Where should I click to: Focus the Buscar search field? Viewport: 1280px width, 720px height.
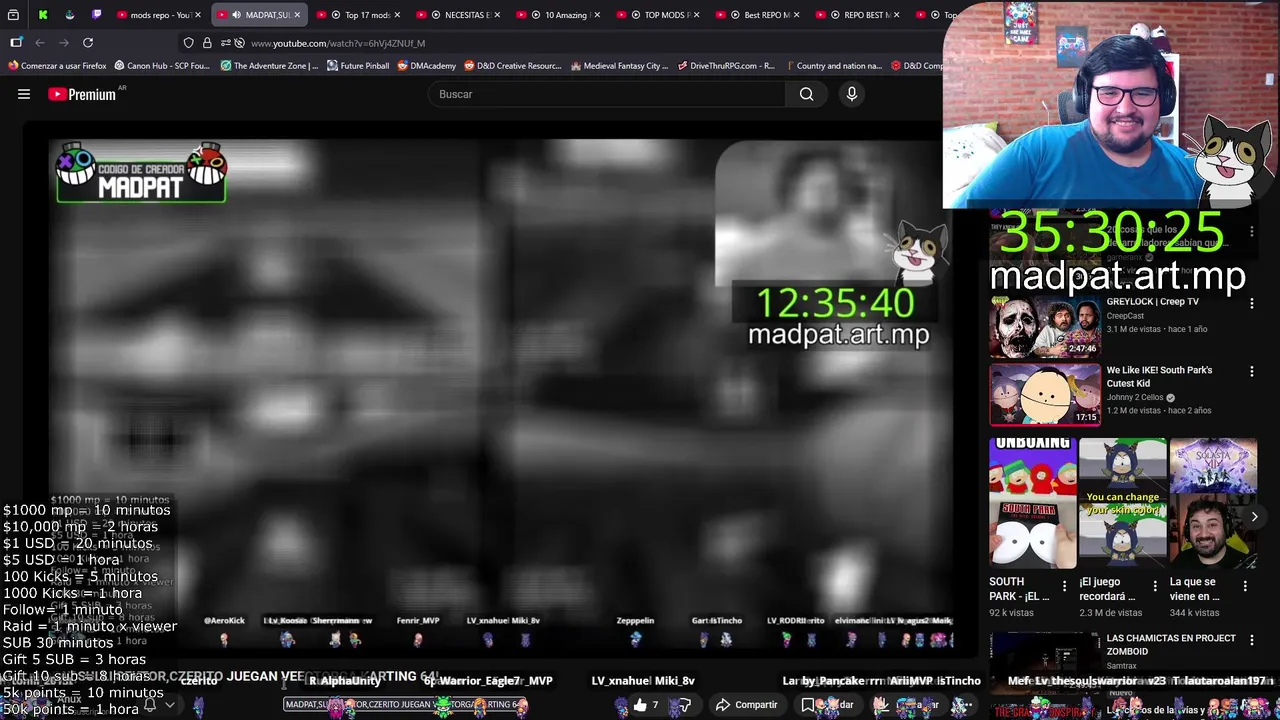[606, 94]
